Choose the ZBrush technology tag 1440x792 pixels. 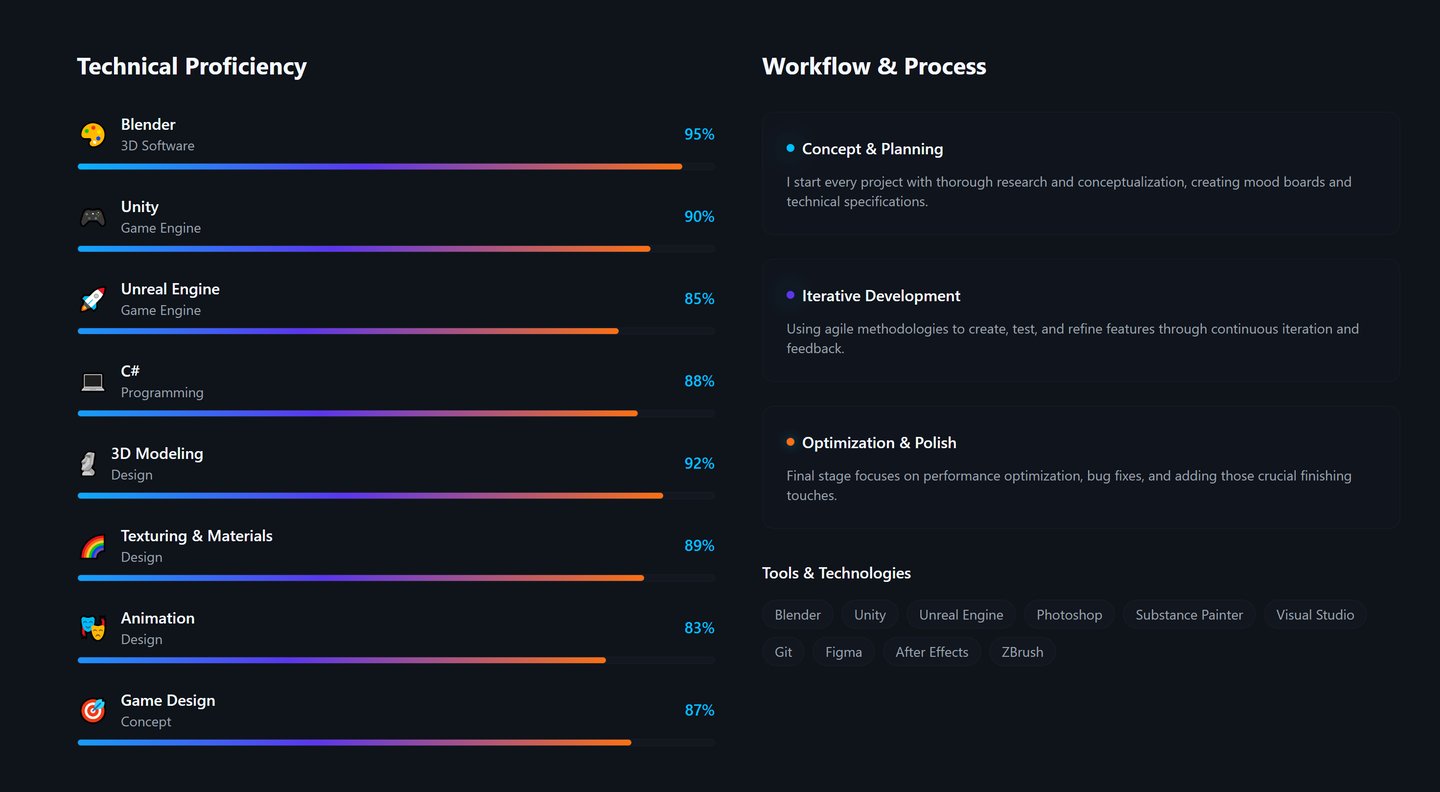point(1022,652)
